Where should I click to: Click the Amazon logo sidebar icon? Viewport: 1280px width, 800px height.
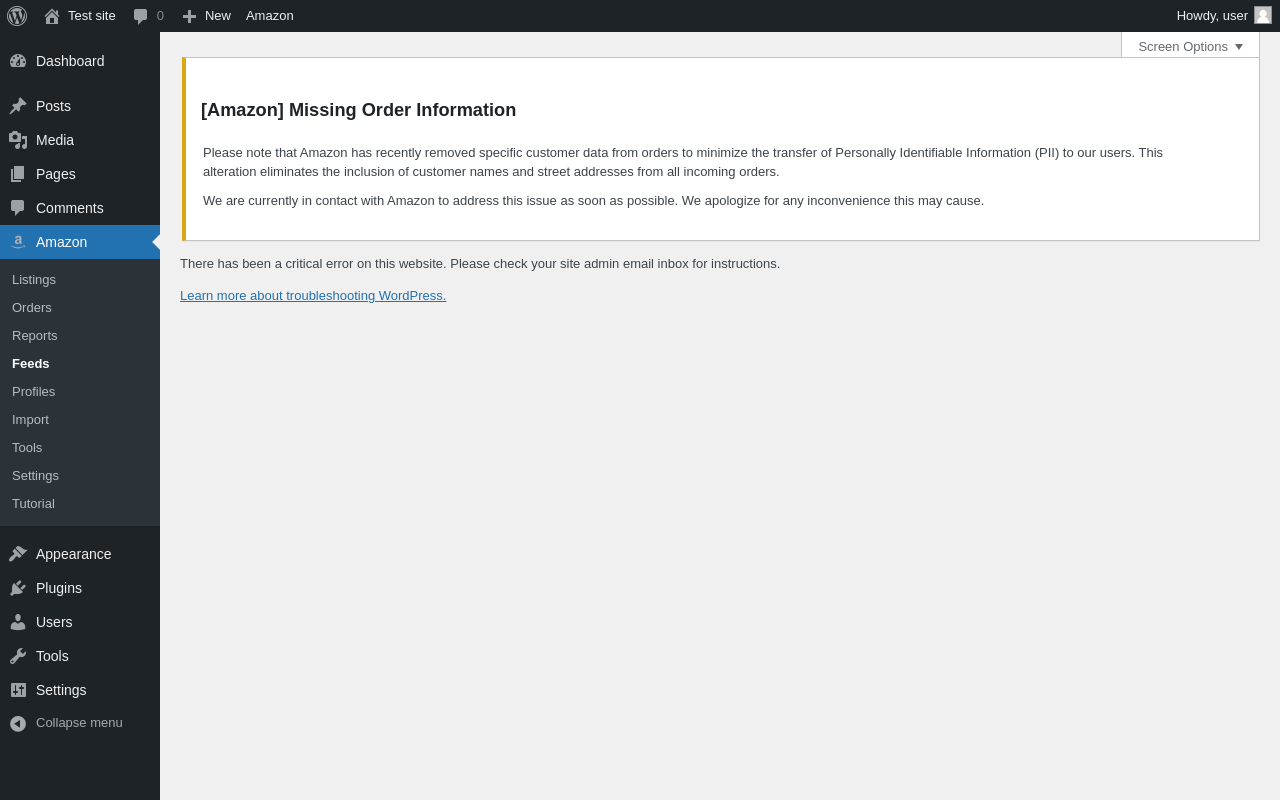tap(18, 242)
